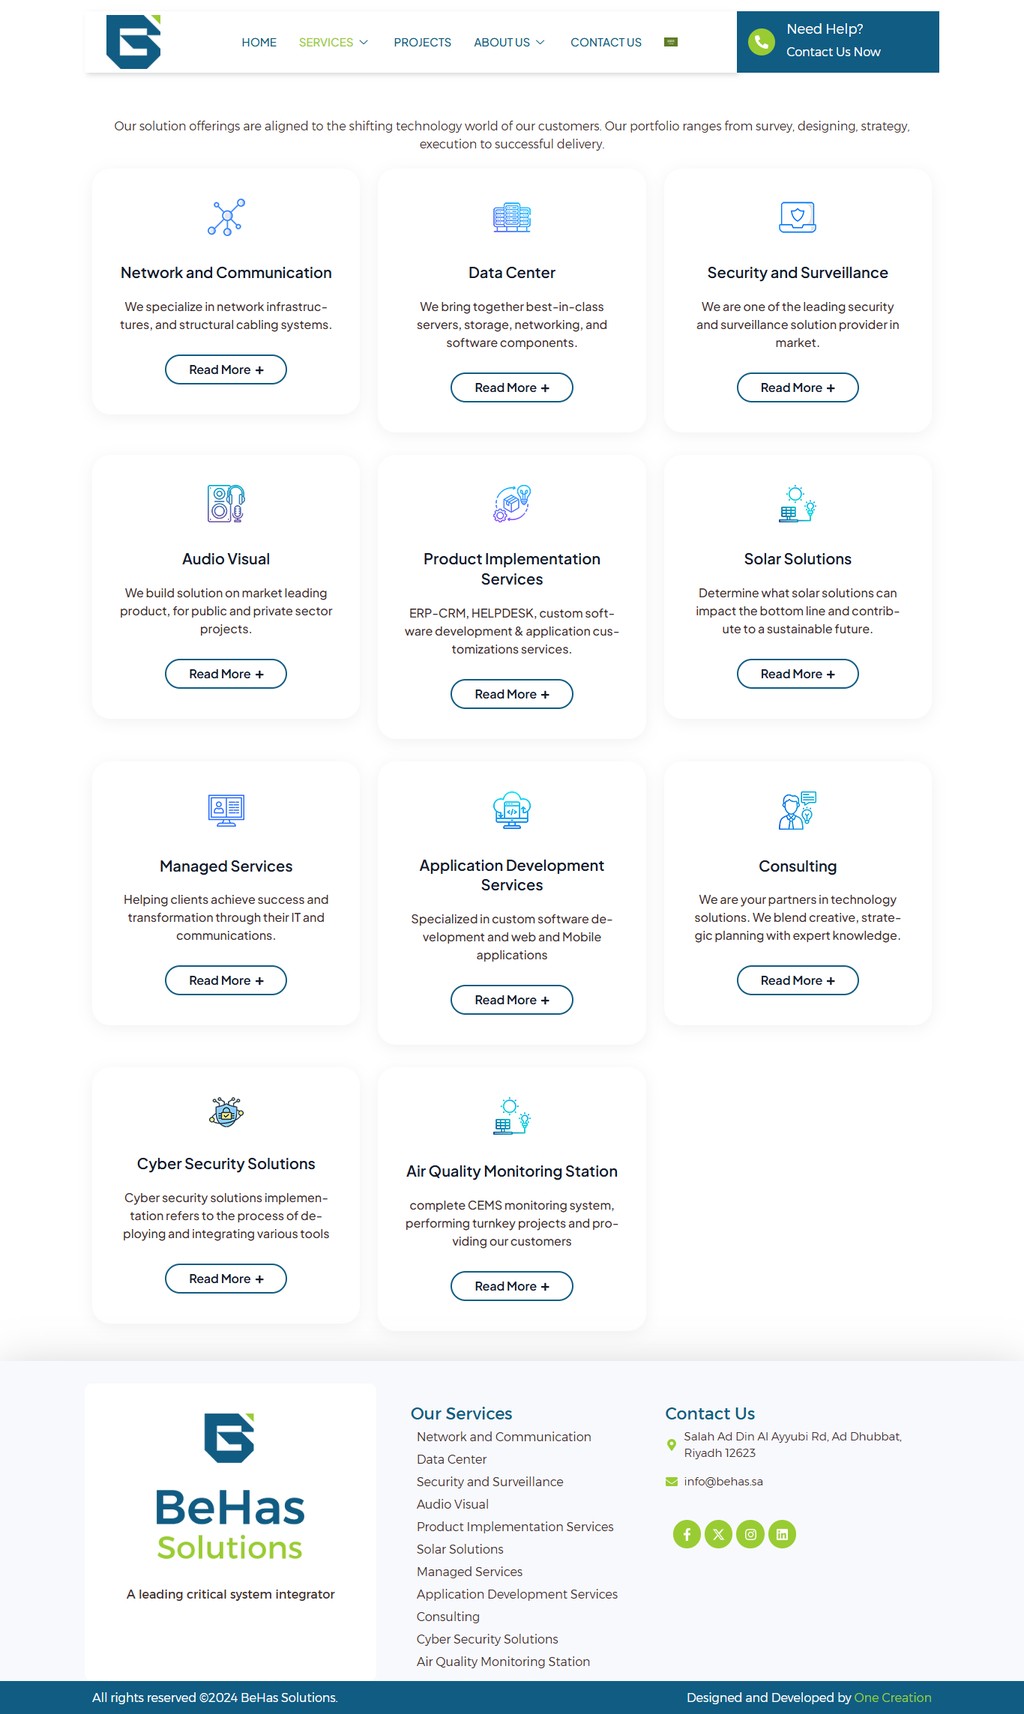Click the Network and Communication icon
Image resolution: width=1024 pixels, height=1714 pixels.
tap(226, 217)
